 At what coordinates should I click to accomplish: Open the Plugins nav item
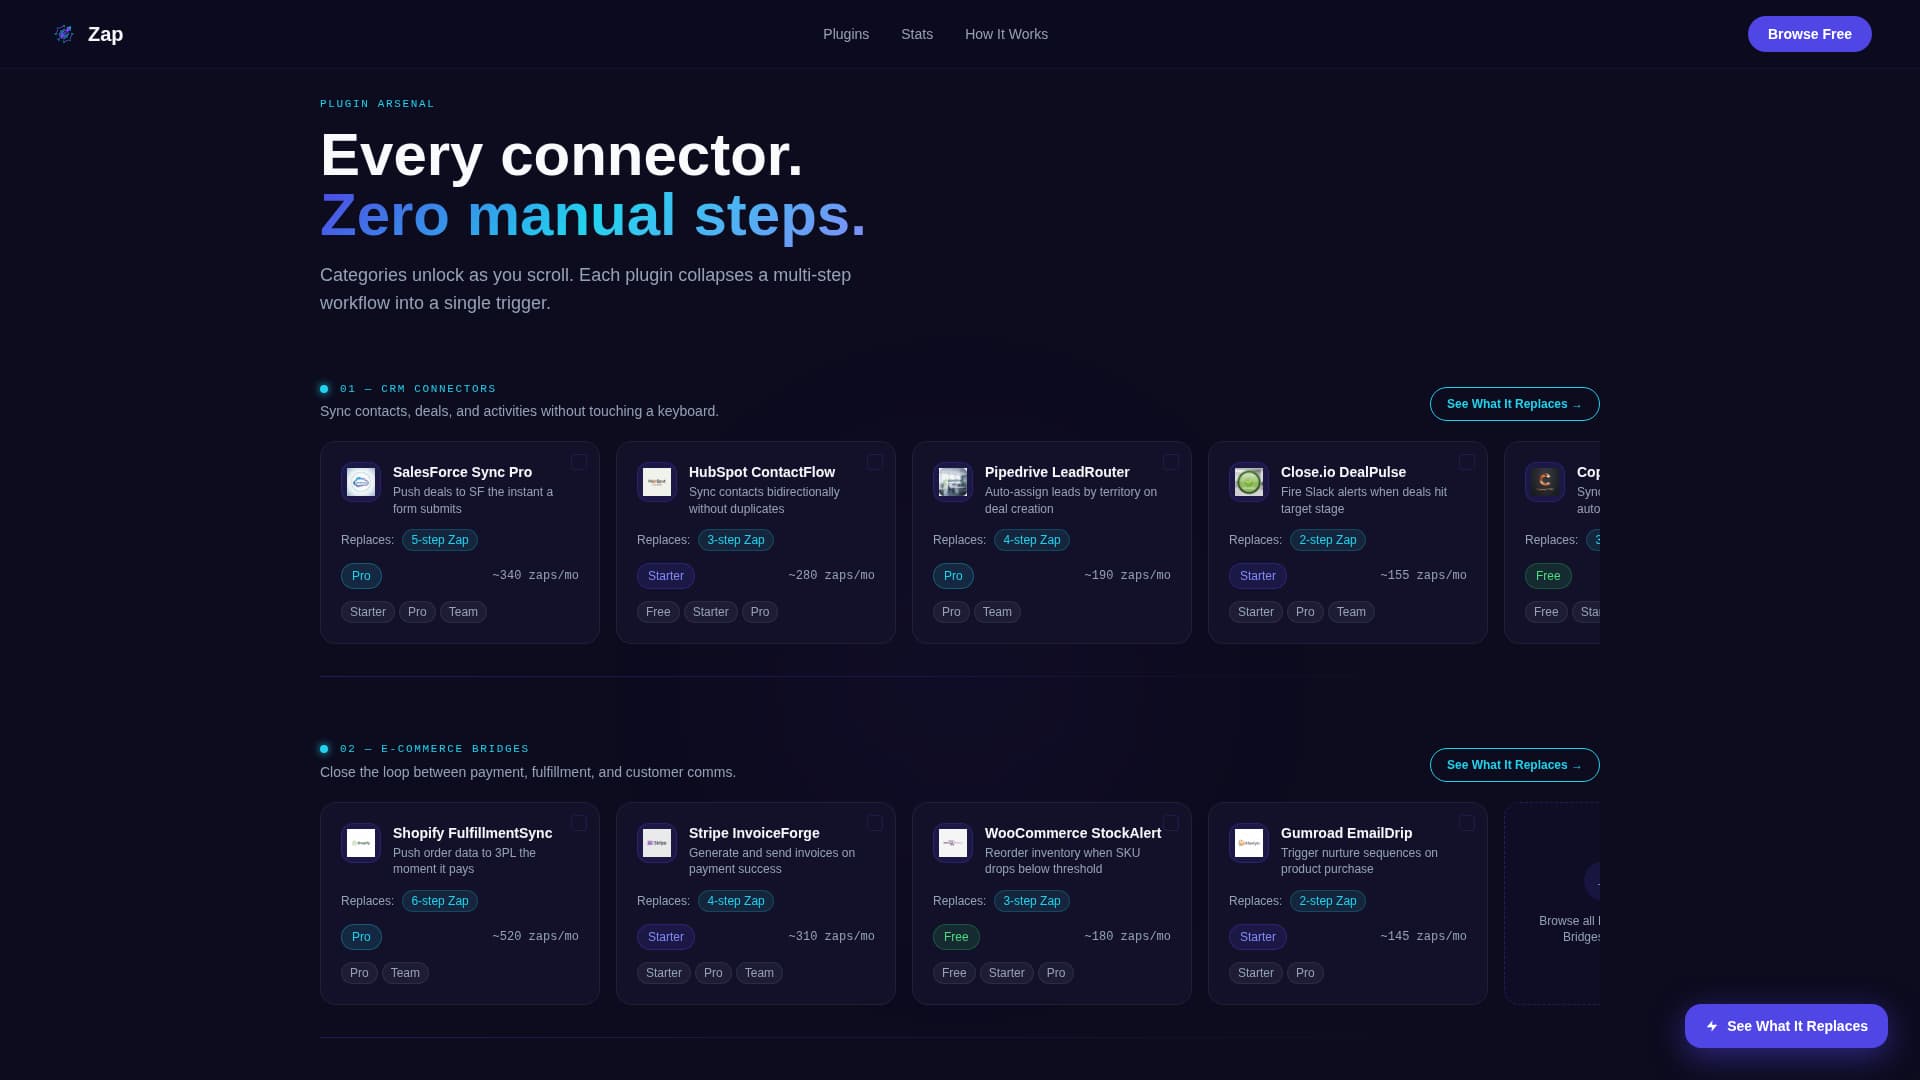click(846, 34)
